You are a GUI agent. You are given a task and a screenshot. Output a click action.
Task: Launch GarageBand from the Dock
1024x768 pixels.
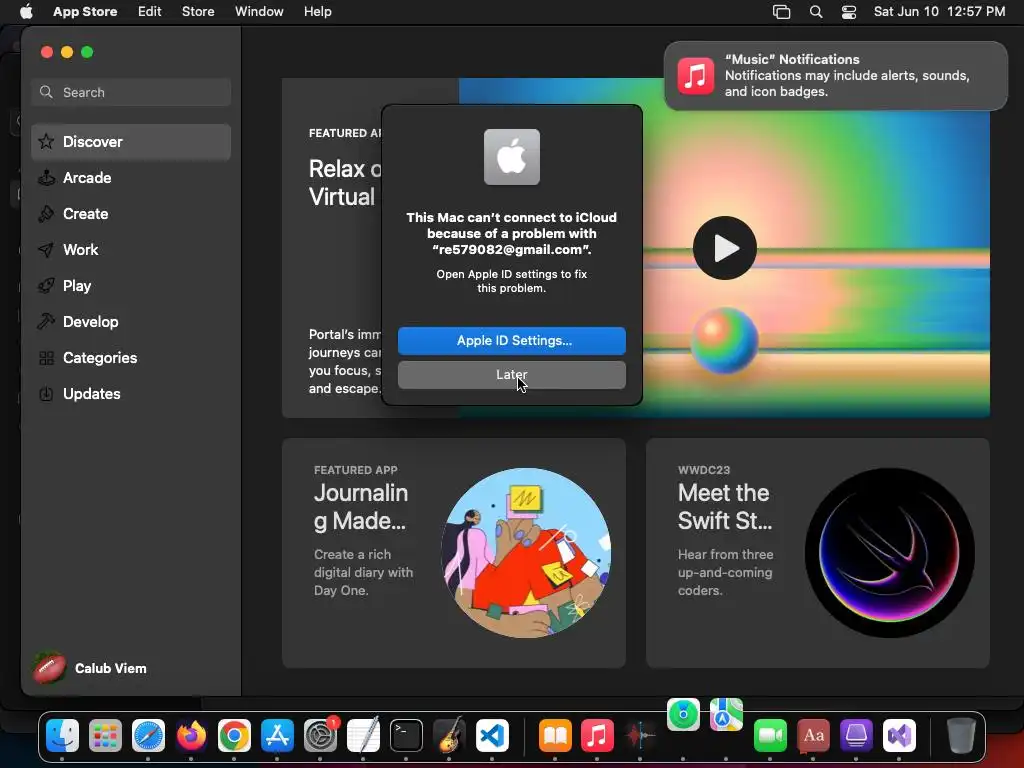449,735
